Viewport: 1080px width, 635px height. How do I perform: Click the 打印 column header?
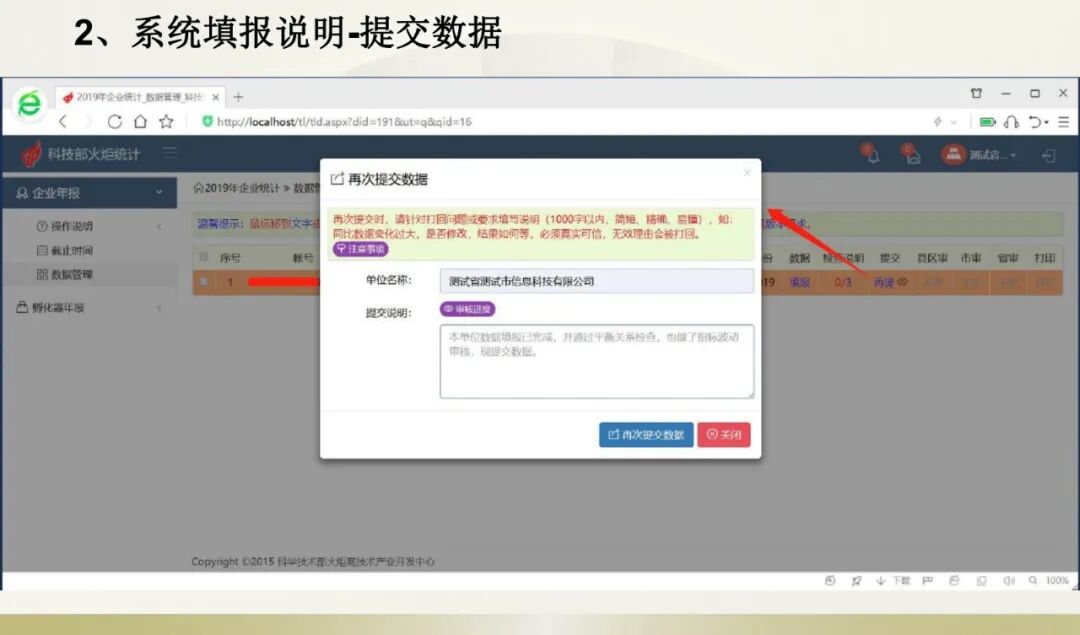[1044, 258]
